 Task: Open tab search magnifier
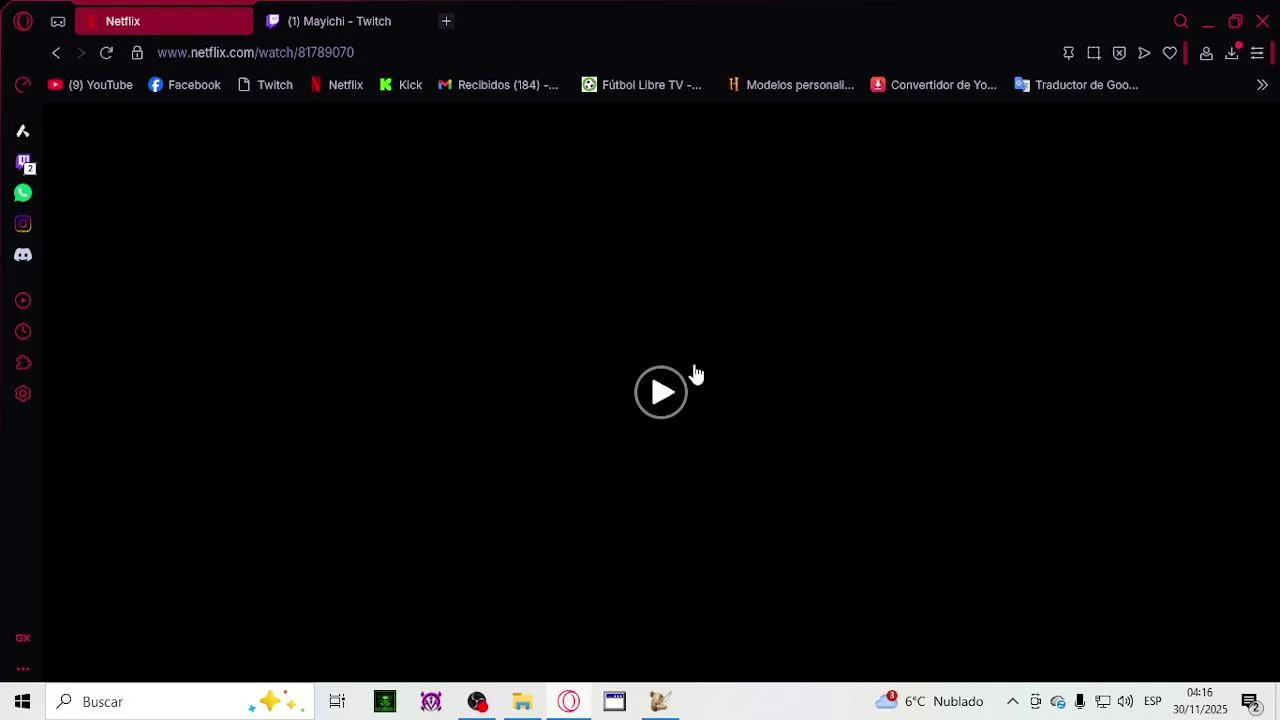[x=1181, y=21]
